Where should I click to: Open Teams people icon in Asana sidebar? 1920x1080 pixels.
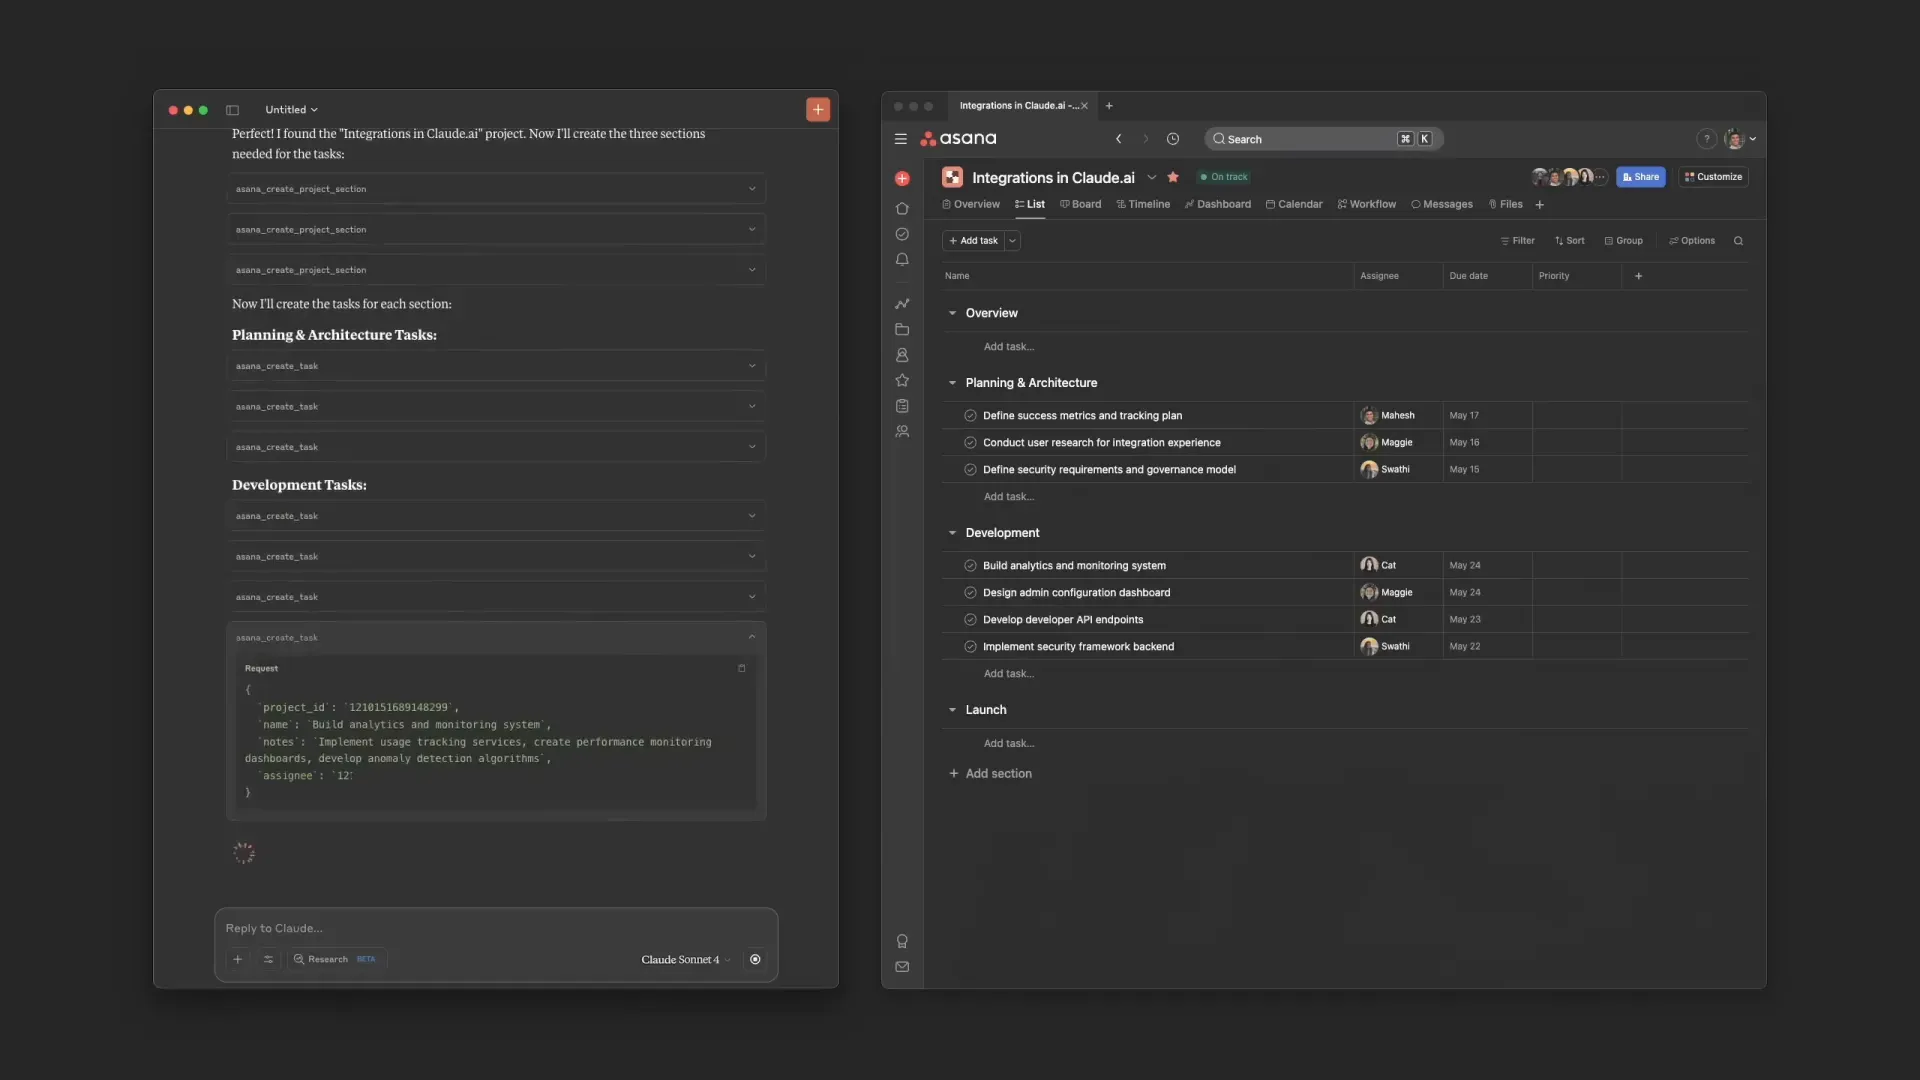pos(902,432)
